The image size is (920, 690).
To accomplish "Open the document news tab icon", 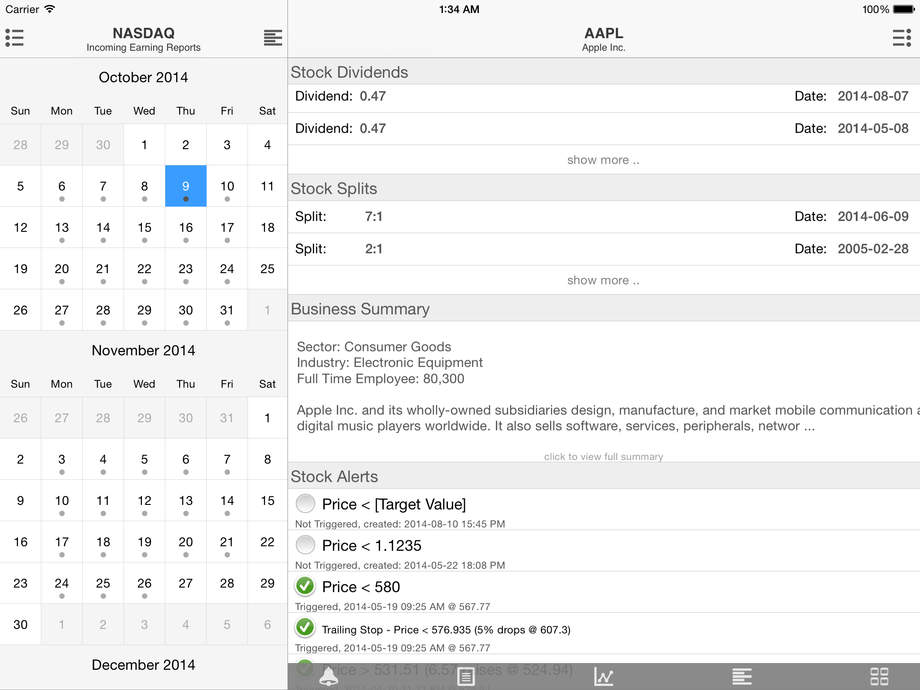I will (x=466, y=677).
